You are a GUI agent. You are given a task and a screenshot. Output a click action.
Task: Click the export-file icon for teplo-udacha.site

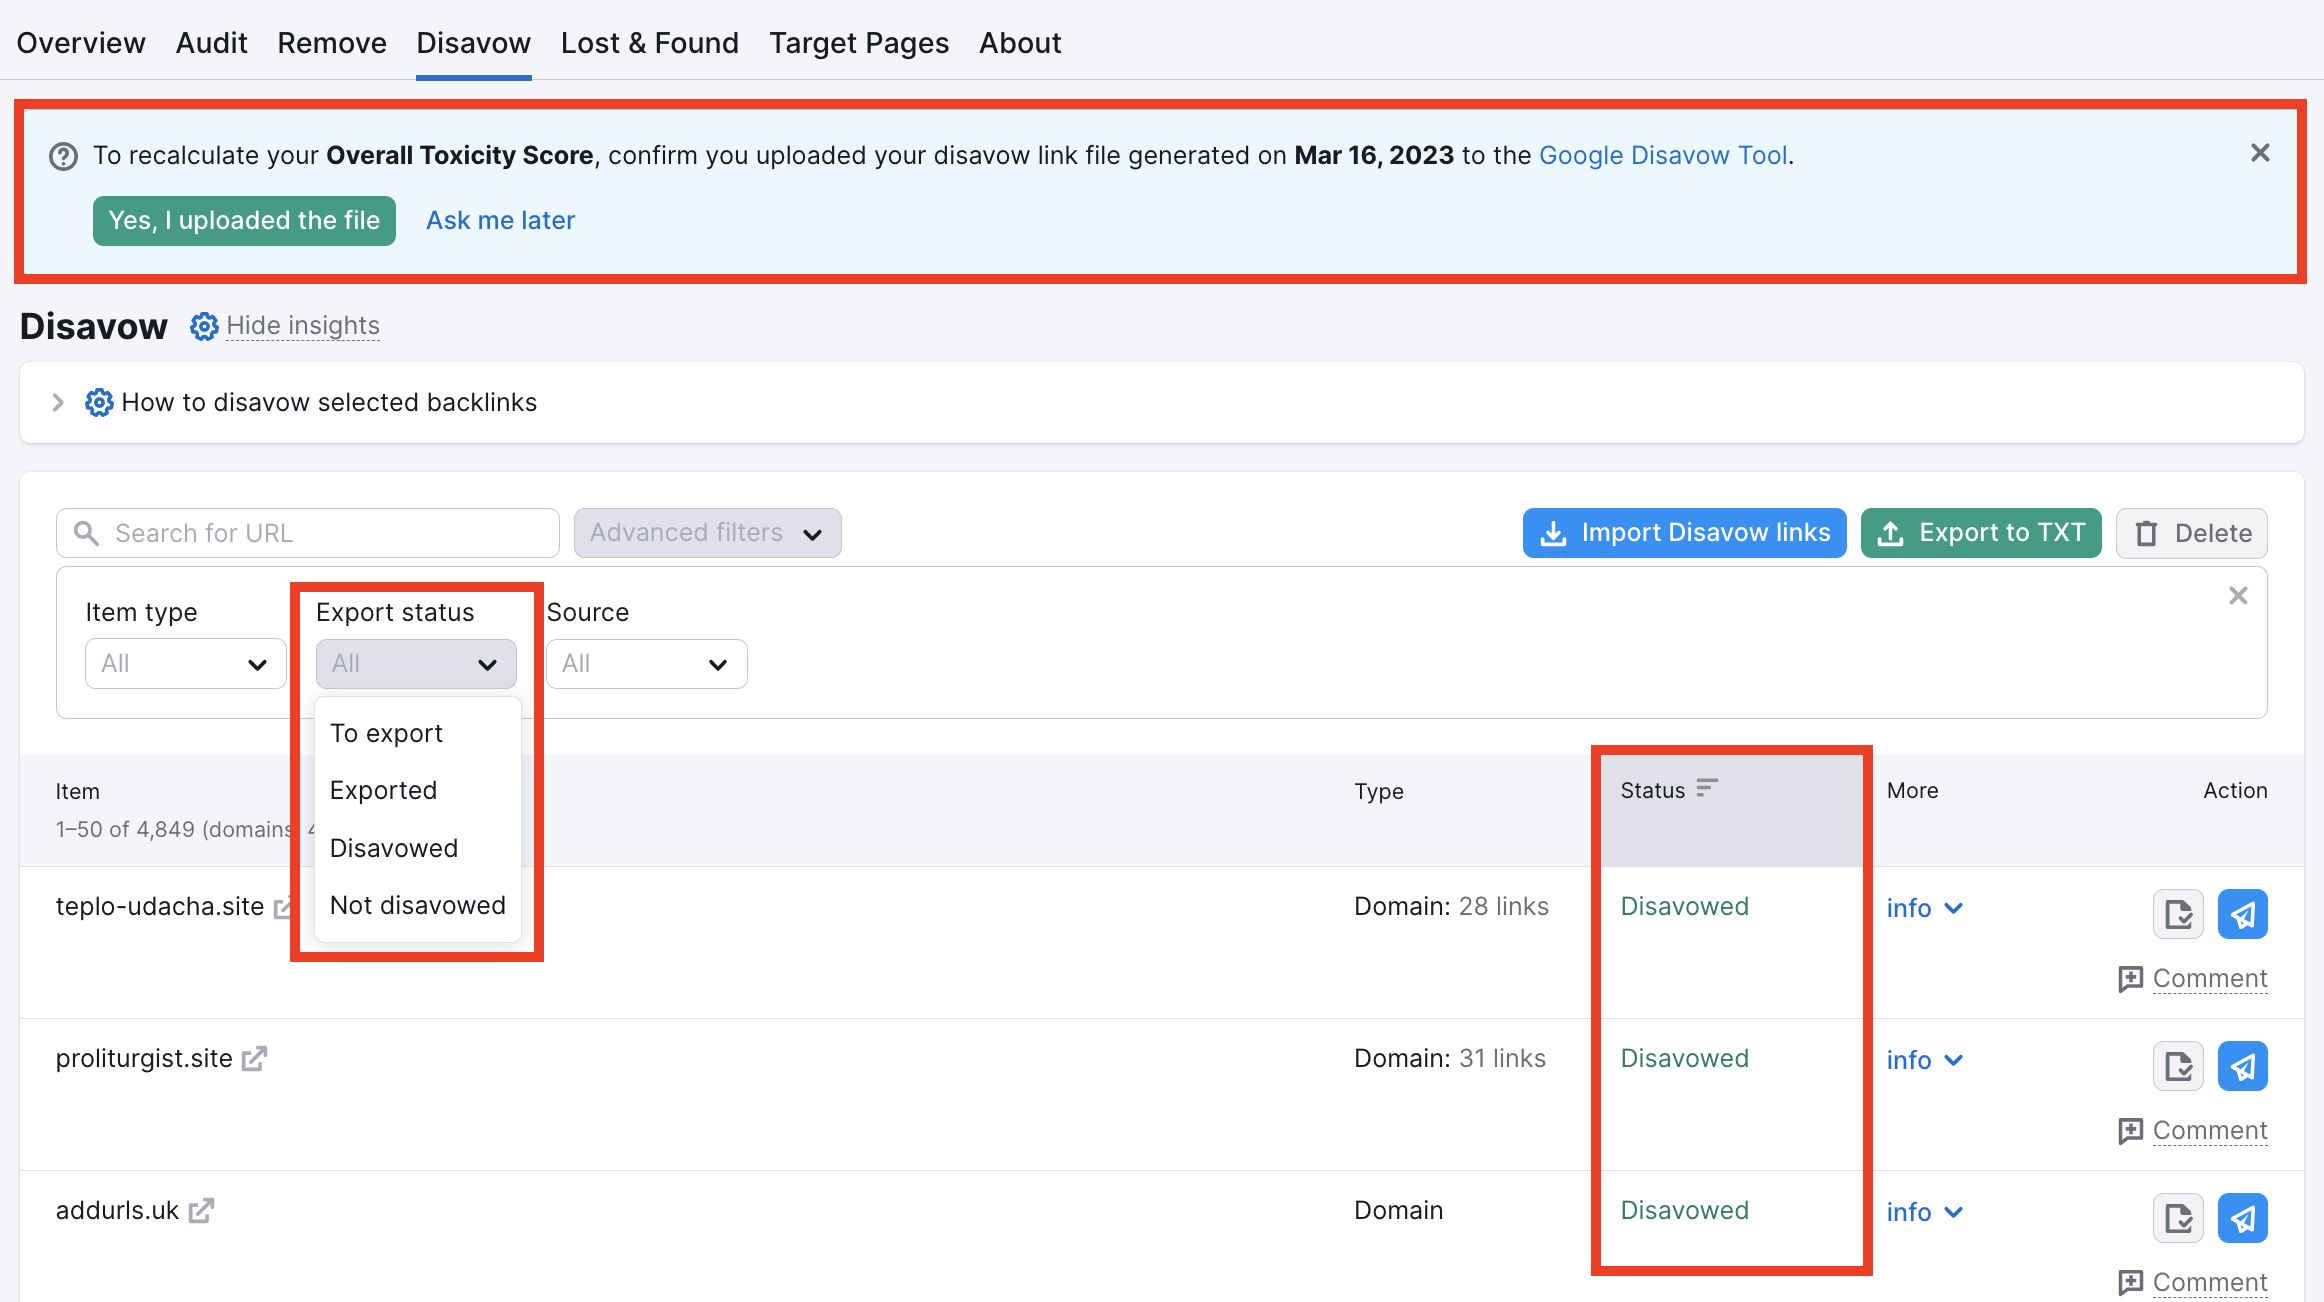tap(2177, 913)
